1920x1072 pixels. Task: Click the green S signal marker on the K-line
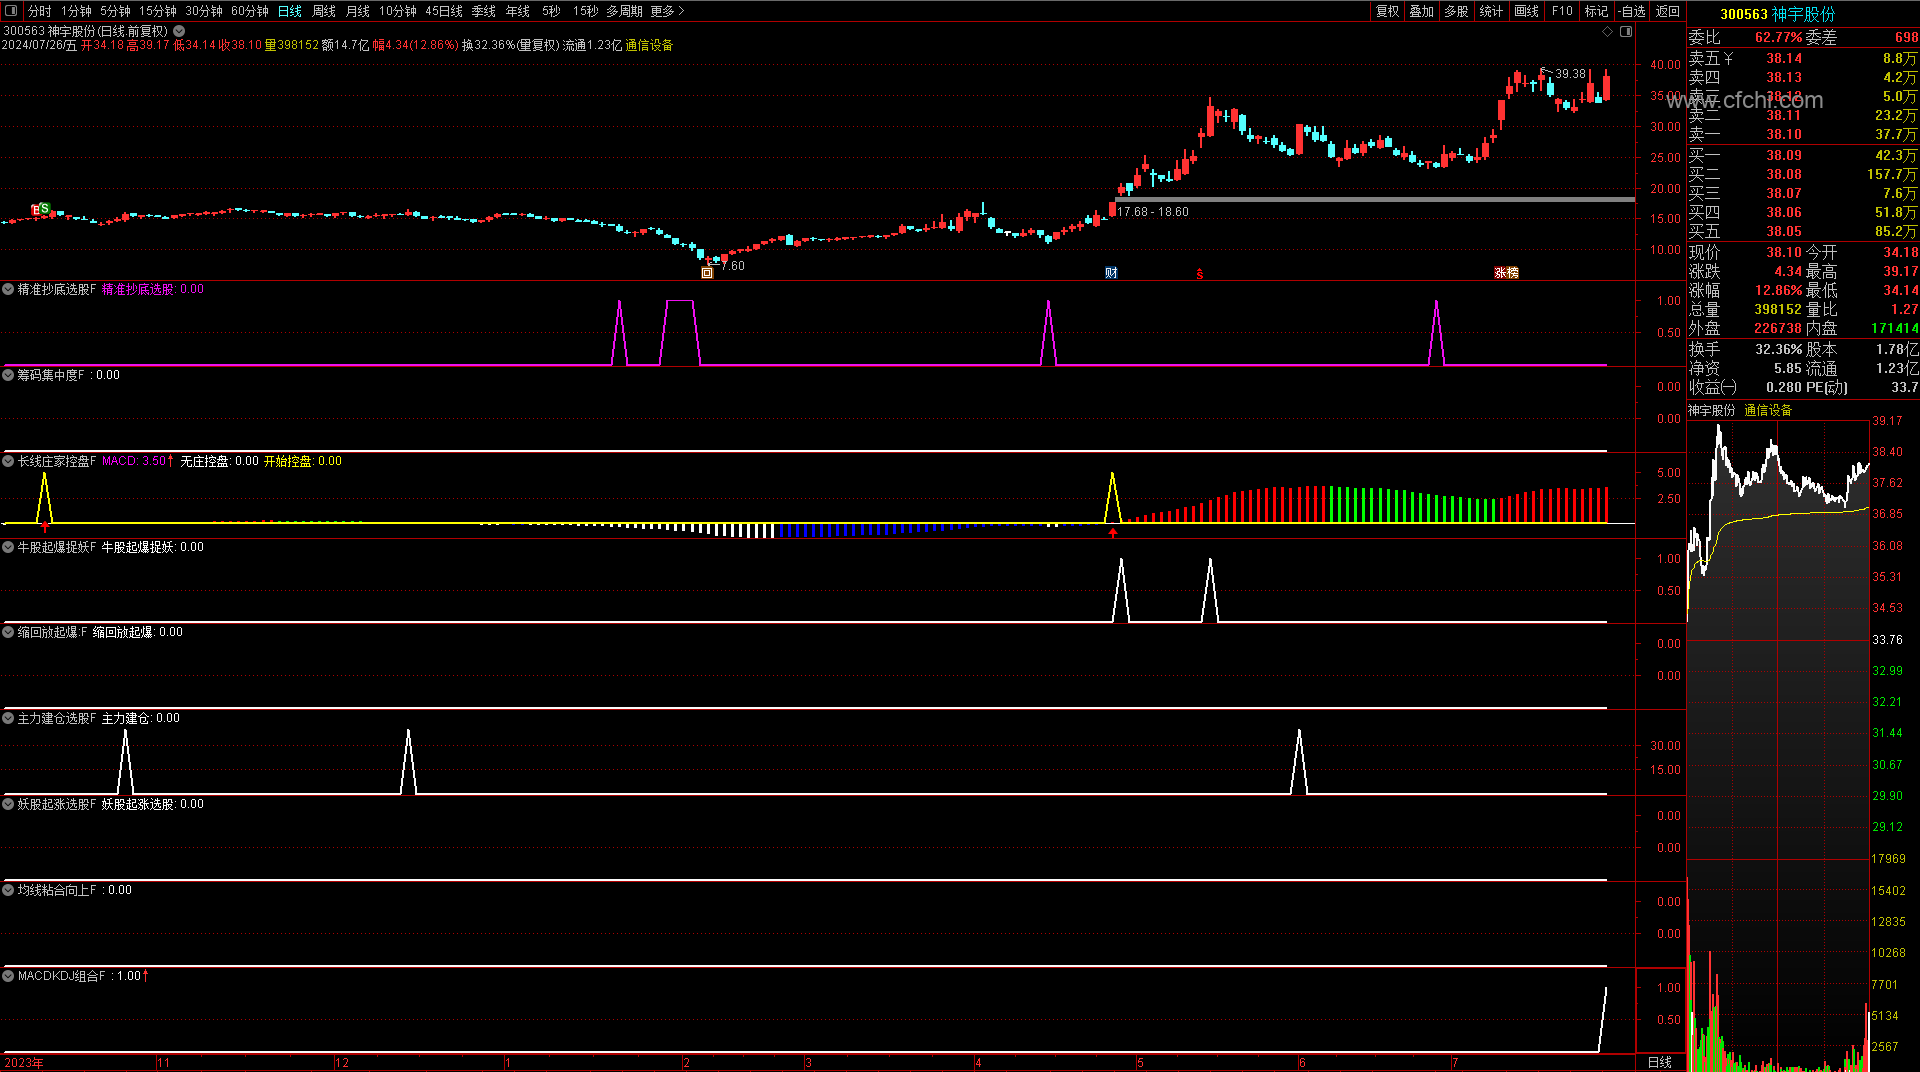click(x=44, y=209)
